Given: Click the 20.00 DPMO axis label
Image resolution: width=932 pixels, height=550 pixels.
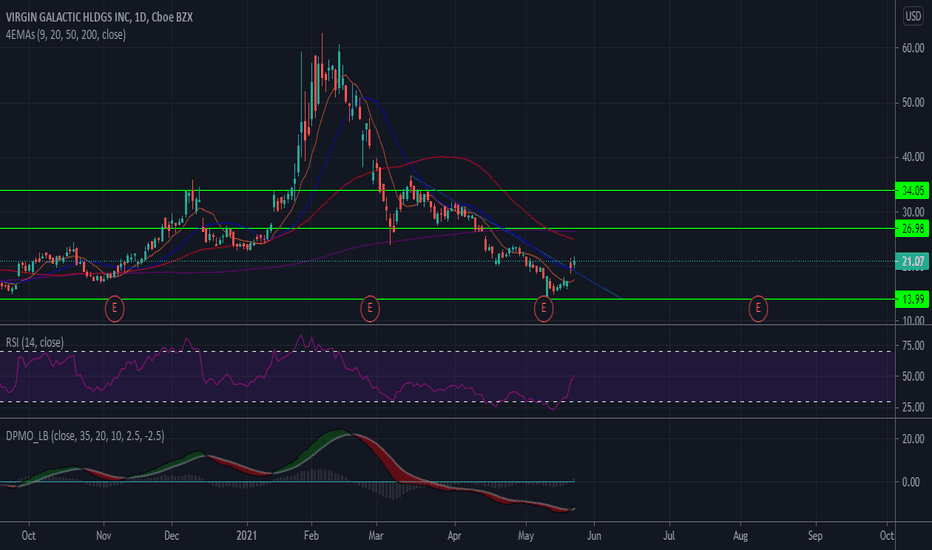Looking at the screenshot, I should tap(913, 439).
